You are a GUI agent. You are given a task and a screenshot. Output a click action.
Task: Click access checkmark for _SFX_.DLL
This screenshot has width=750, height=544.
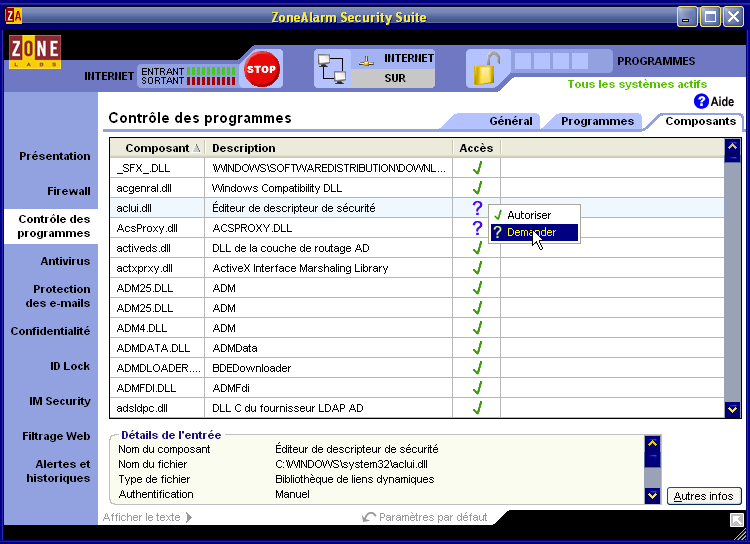click(477, 168)
